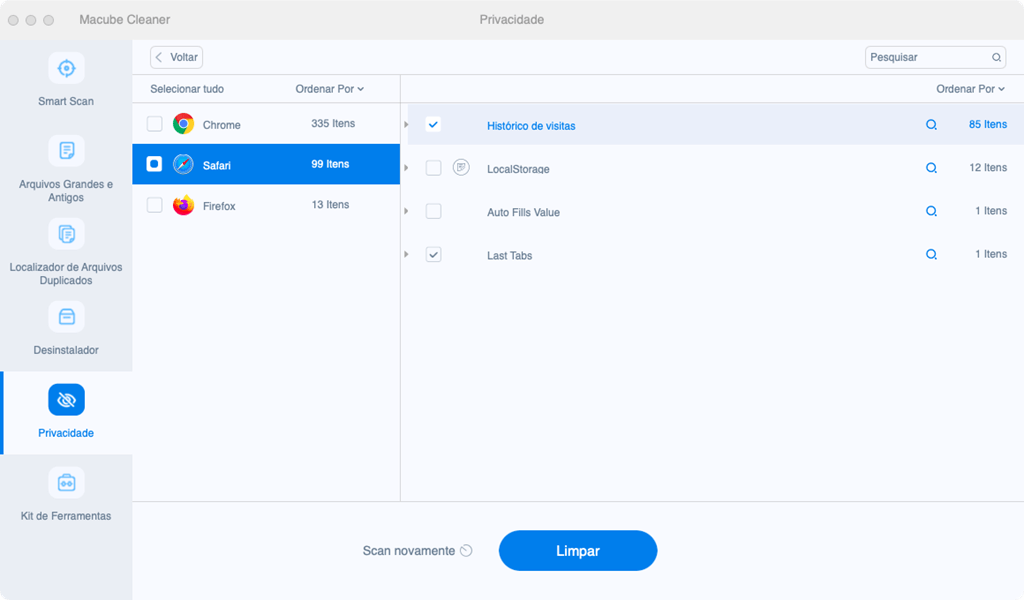The height and width of the screenshot is (600, 1024).
Task: Expand Histórico de visitas row arrow
Action: tap(406, 125)
